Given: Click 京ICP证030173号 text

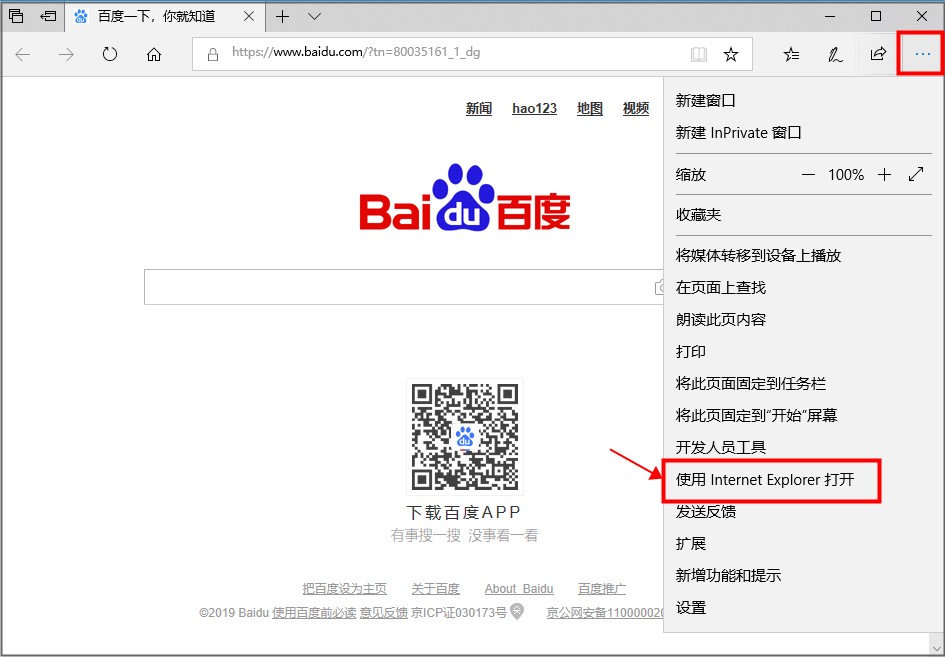Looking at the screenshot, I should [459, 613].
